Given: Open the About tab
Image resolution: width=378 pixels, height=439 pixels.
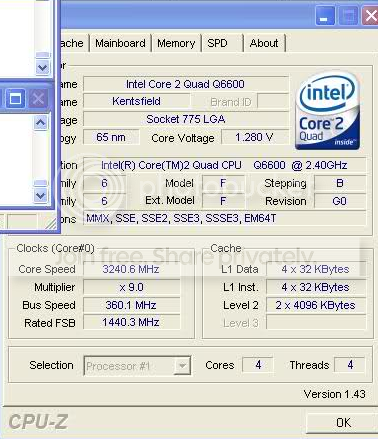Looking at the screenshot, I should tap(264, 43).
